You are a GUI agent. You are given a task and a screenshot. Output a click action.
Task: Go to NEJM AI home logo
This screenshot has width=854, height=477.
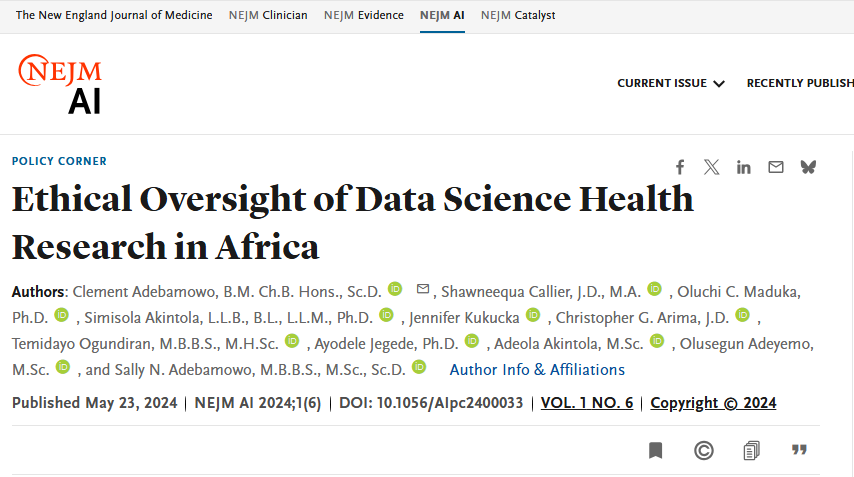[x=60, y=84]
